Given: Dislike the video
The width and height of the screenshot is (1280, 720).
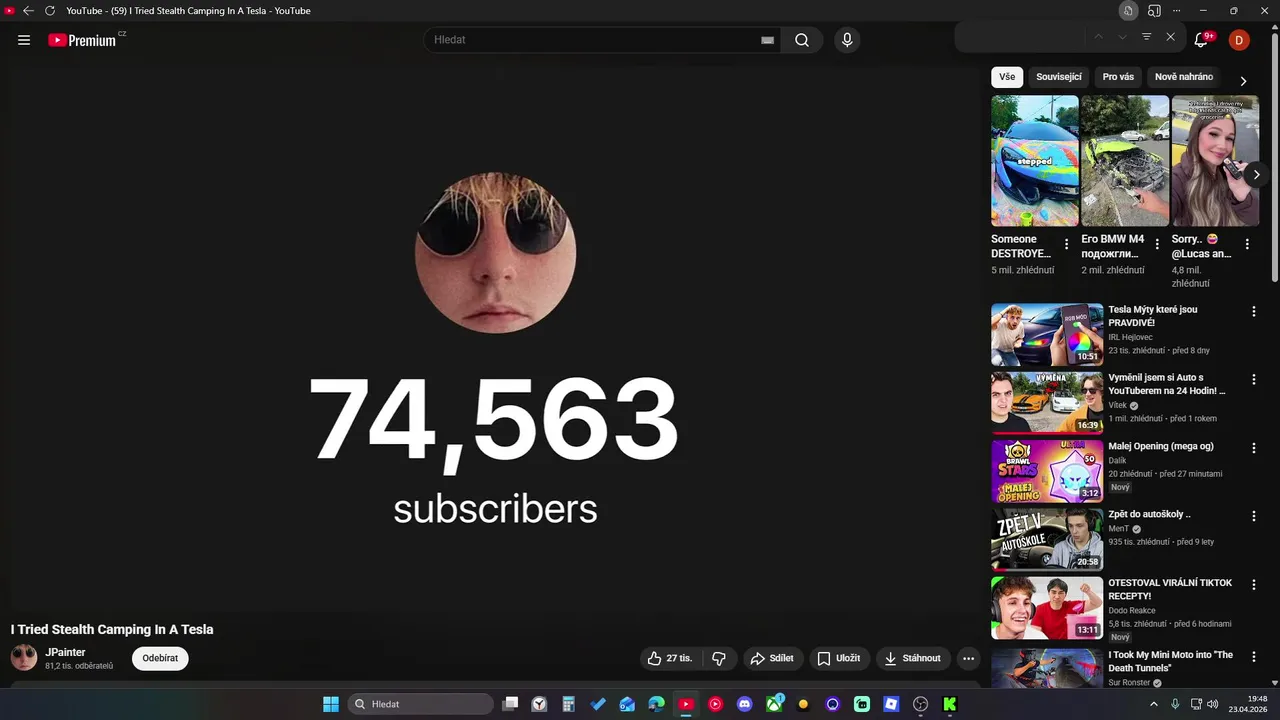Looking at the screenshot, I should point(719,658).
